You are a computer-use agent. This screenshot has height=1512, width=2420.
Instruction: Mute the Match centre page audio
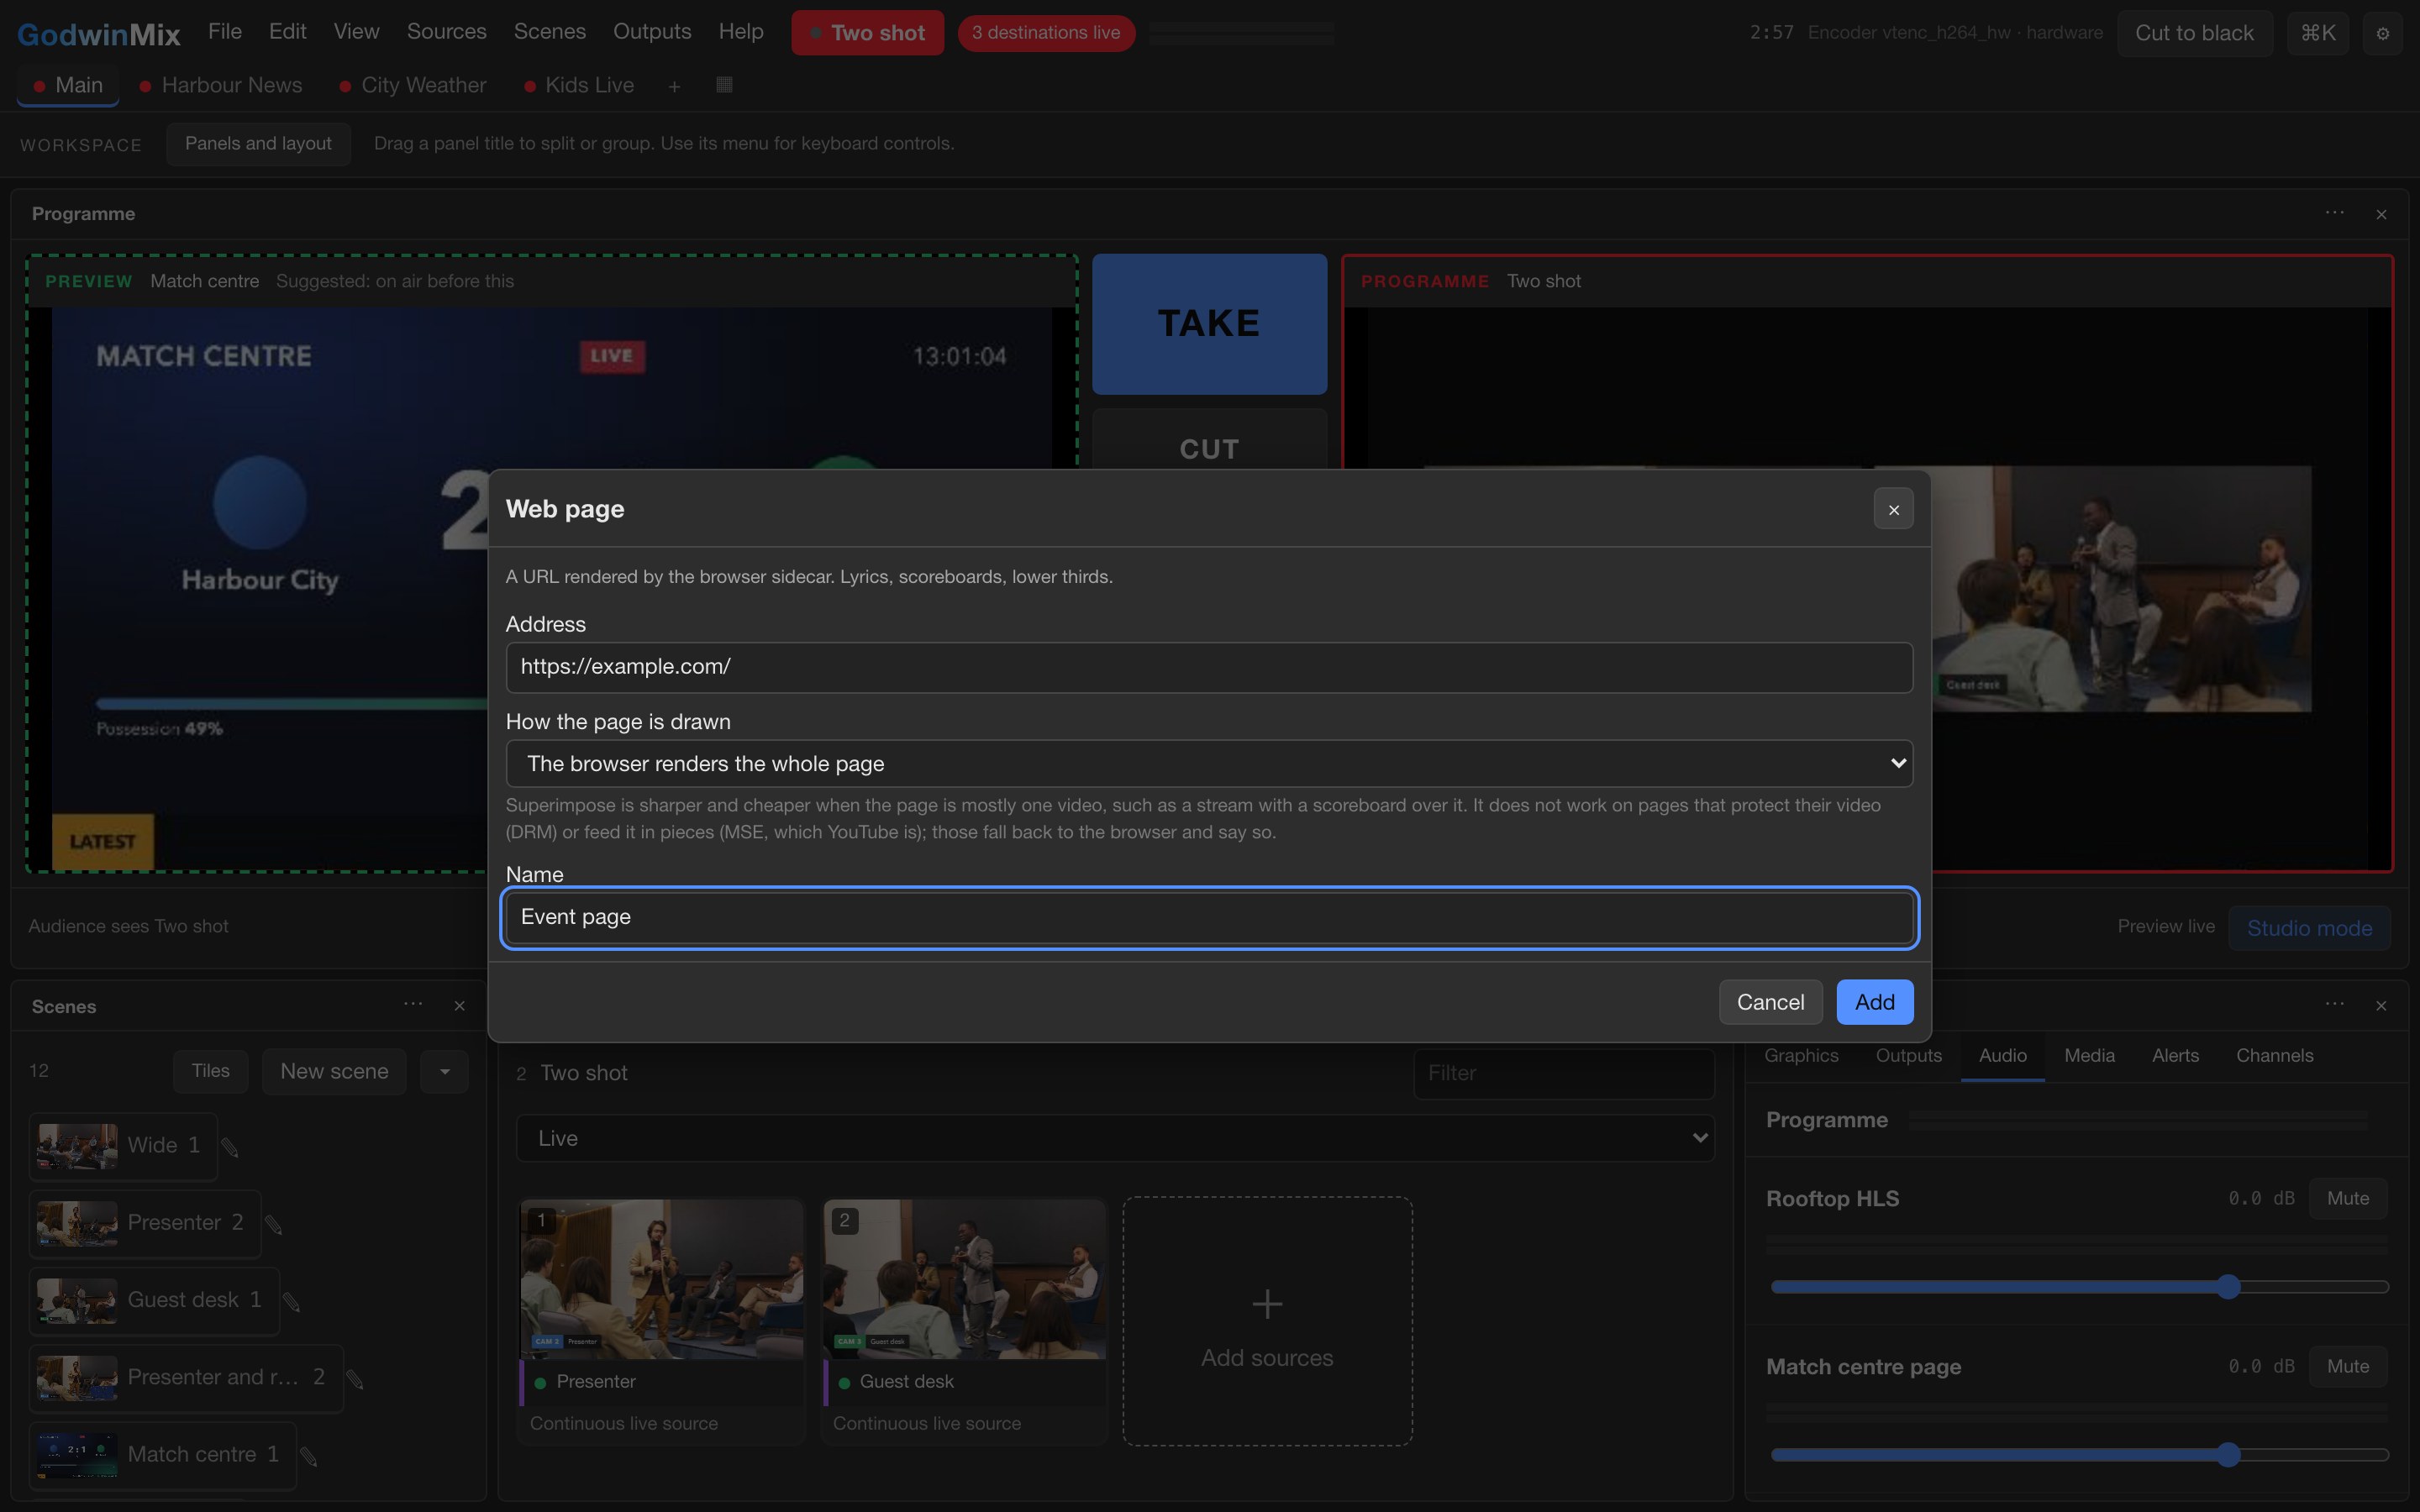tap(2347, 1366)
